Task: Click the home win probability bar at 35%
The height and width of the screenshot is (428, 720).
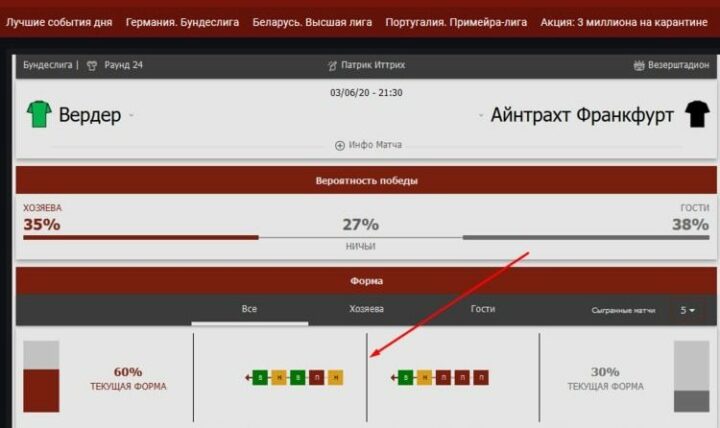Action: click(141, 237)
